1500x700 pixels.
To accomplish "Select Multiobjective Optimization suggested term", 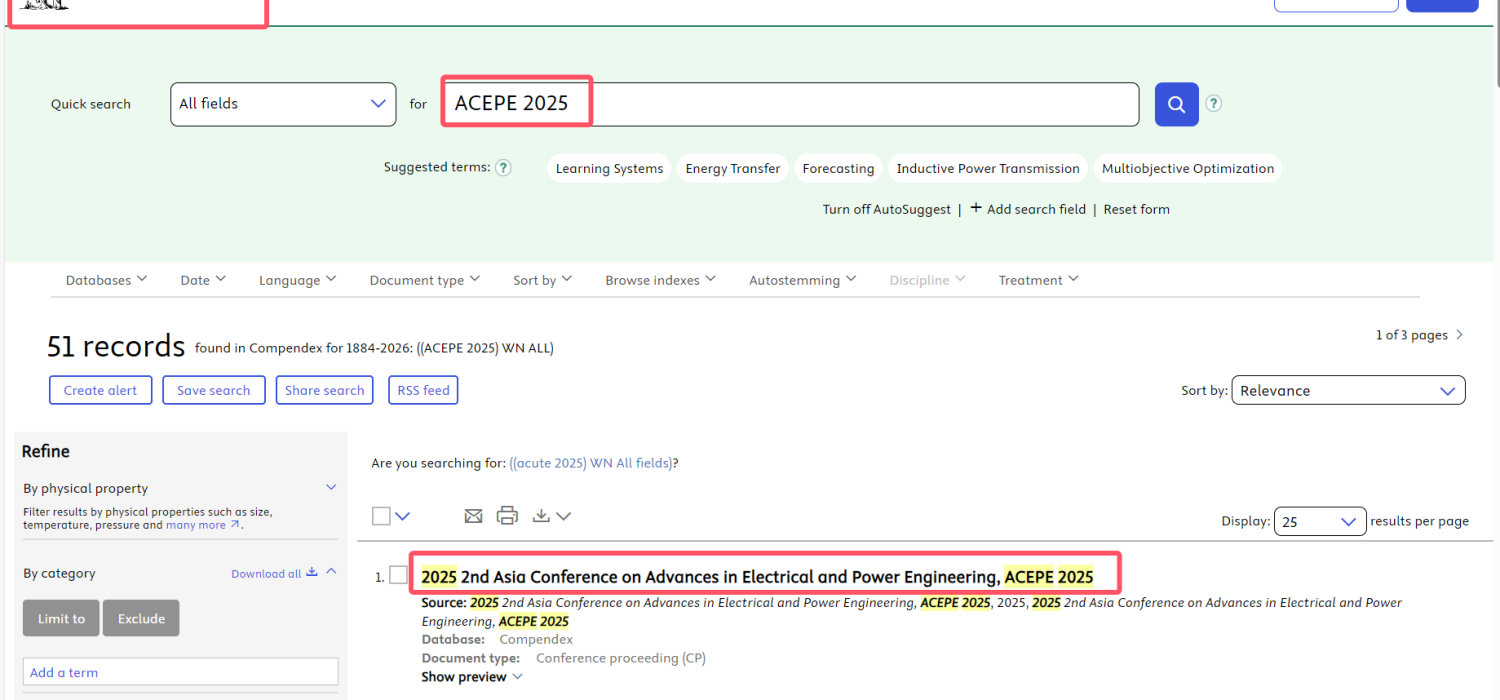I will click(x=1188, y=168).
